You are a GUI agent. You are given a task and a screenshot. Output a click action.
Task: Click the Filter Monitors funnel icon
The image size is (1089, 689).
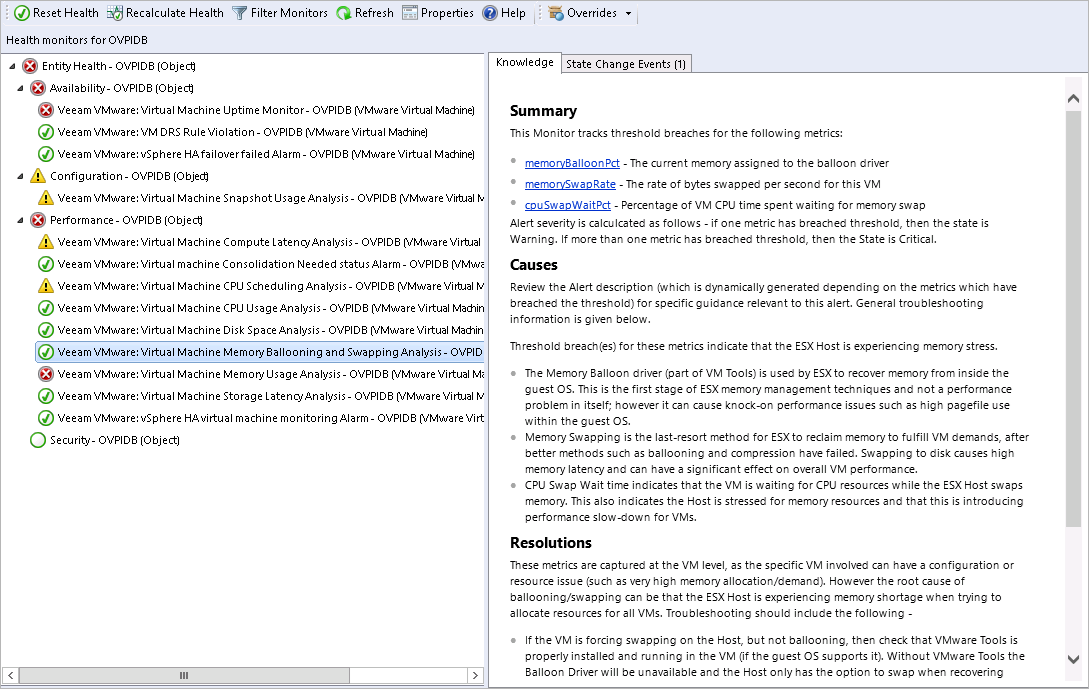240,13
